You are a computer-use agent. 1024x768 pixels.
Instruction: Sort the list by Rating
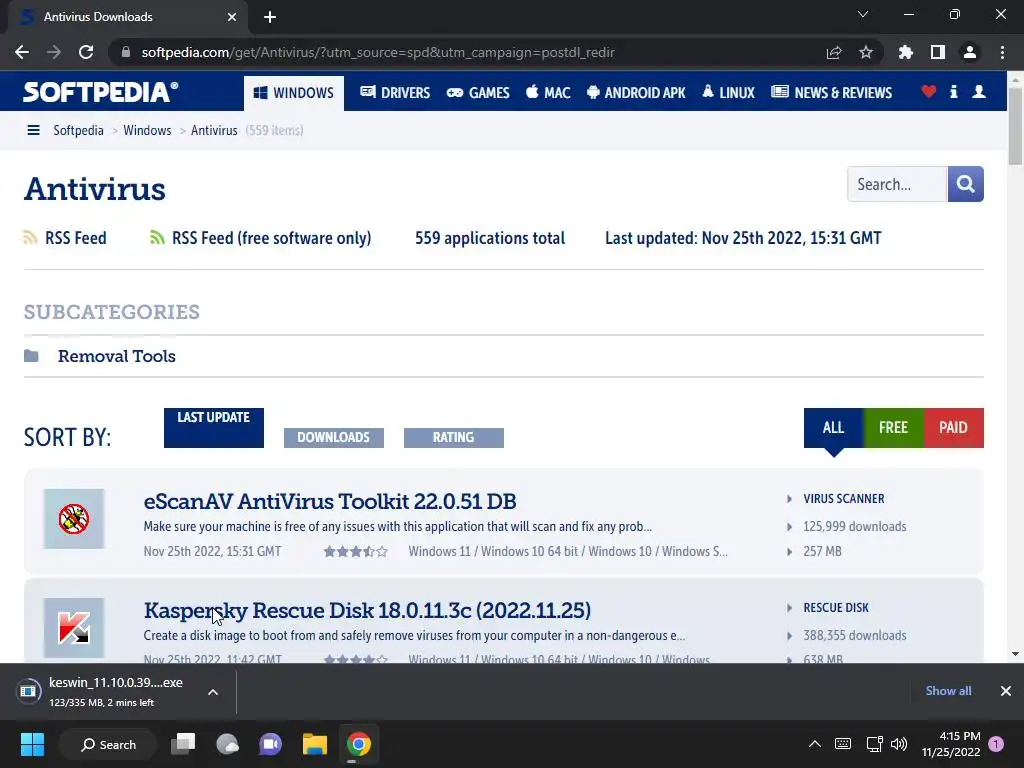(454, 438)
